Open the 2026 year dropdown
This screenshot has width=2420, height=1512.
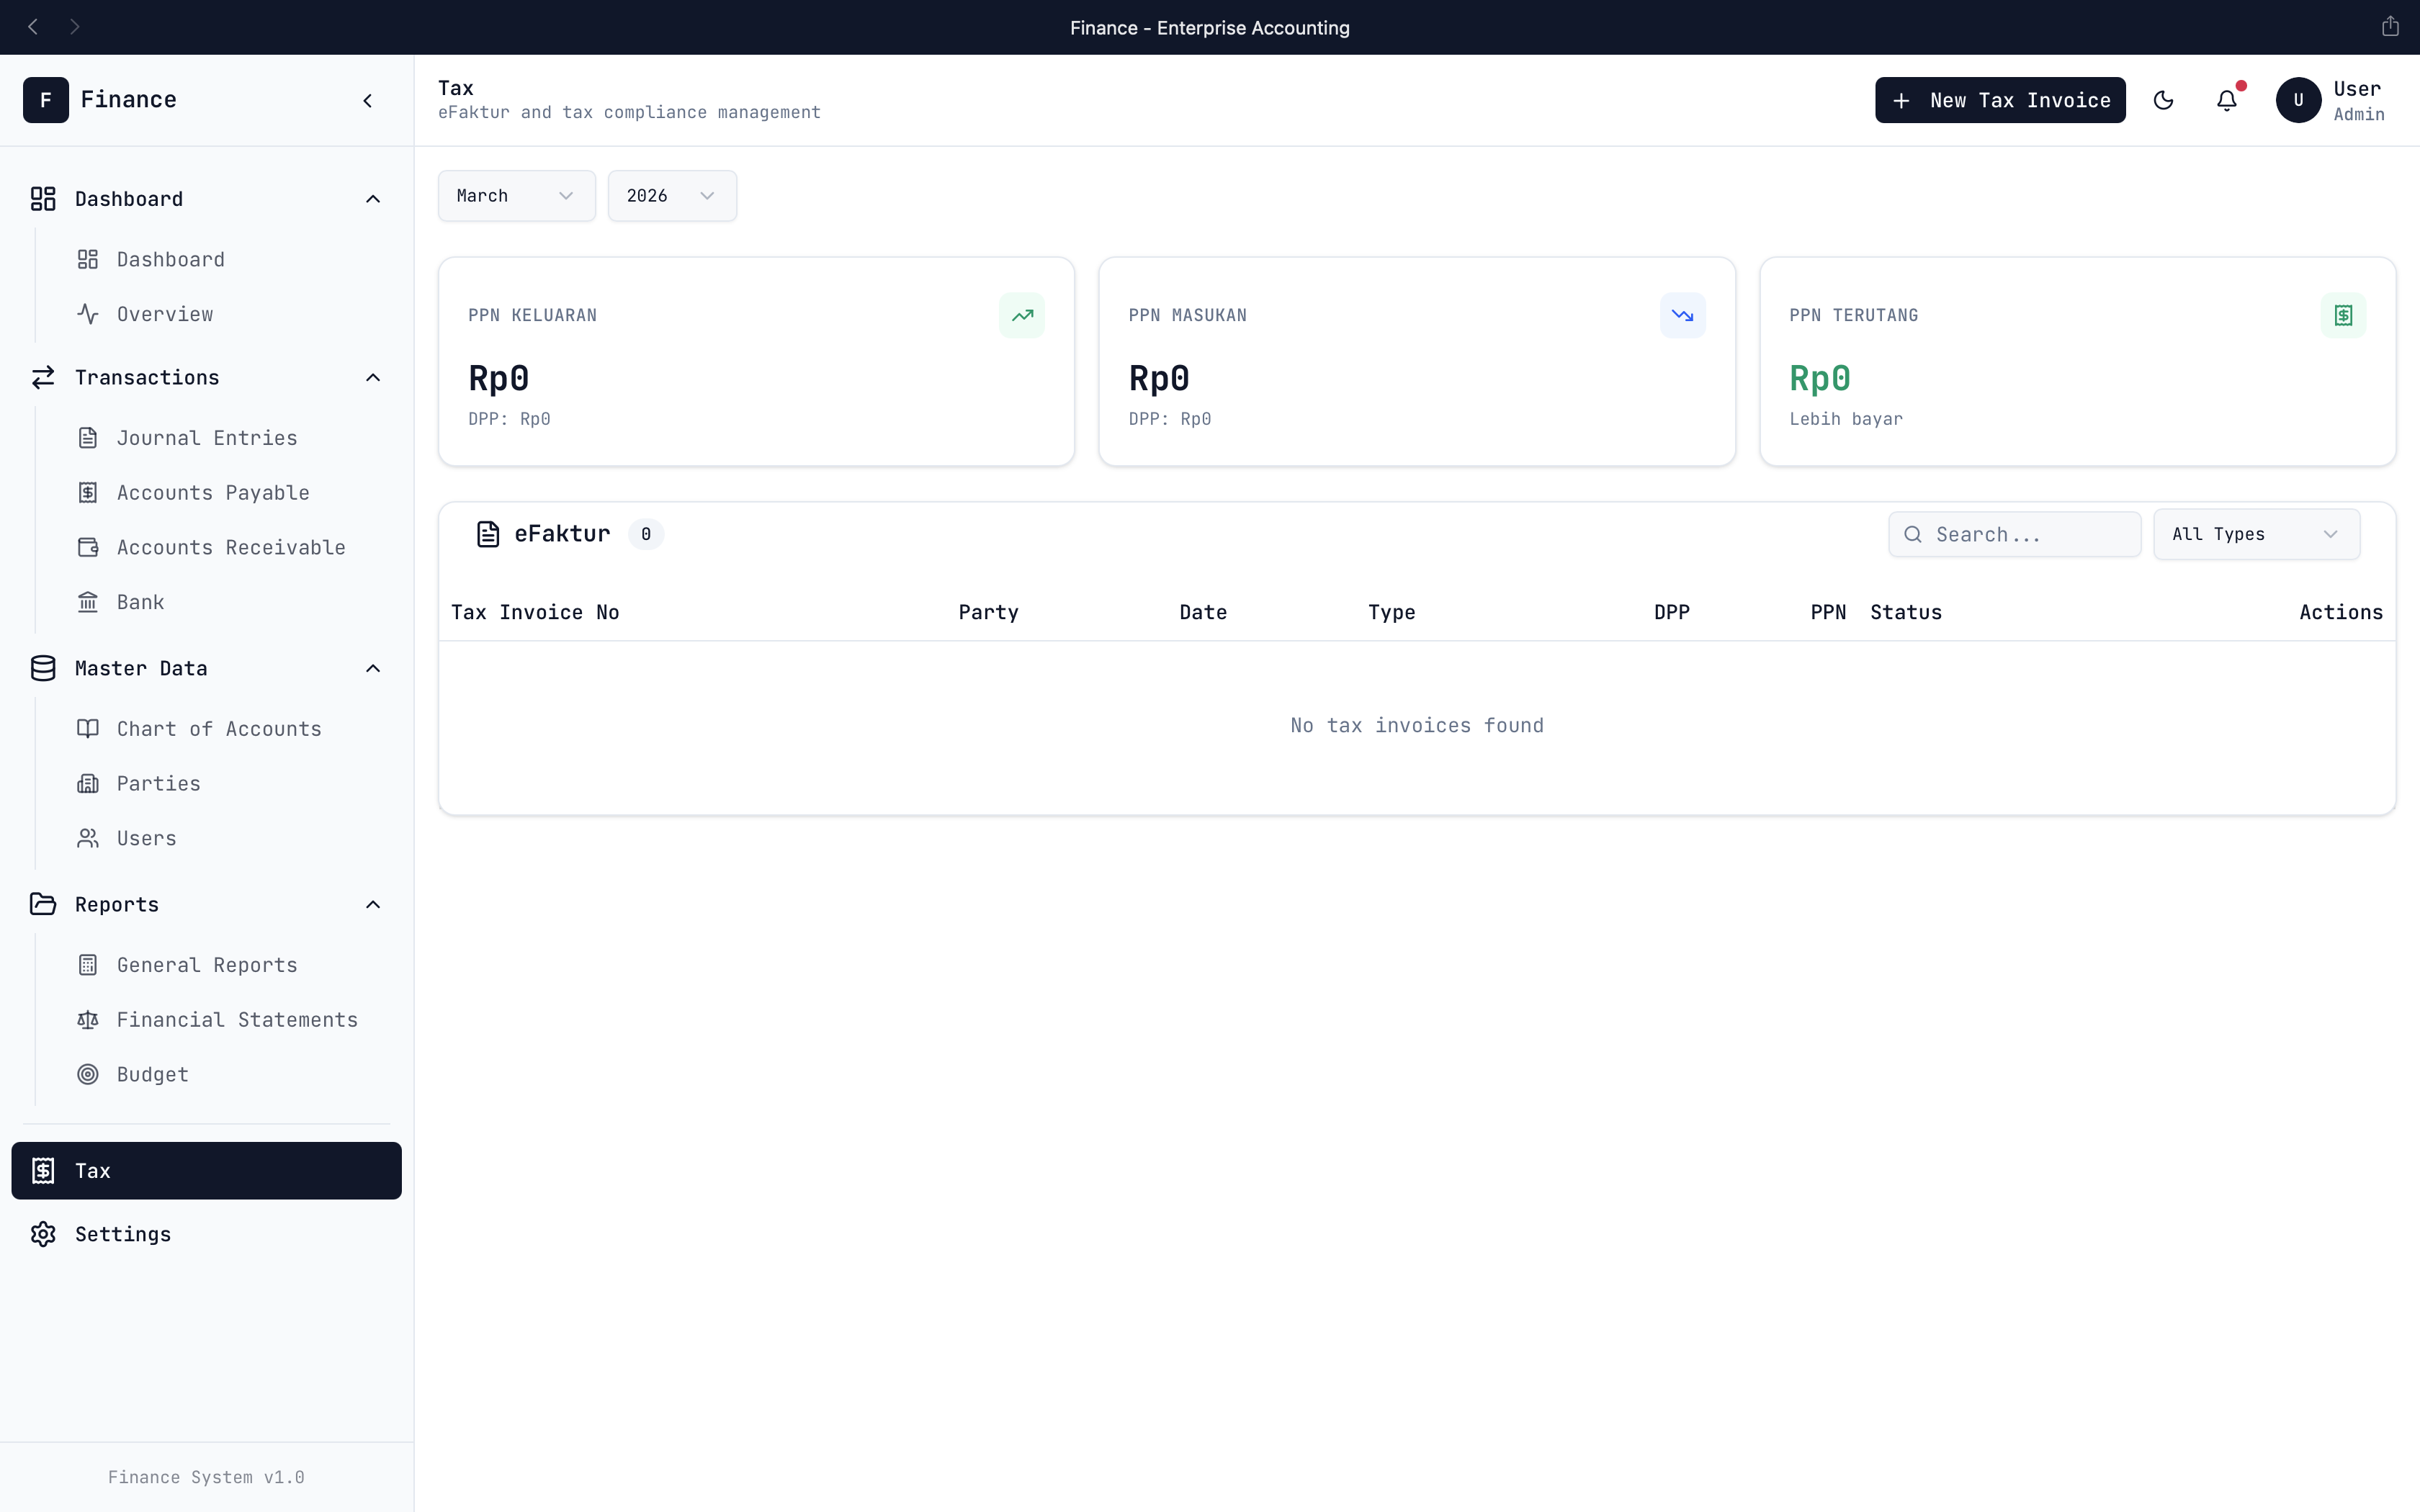[x=671, y=196]
